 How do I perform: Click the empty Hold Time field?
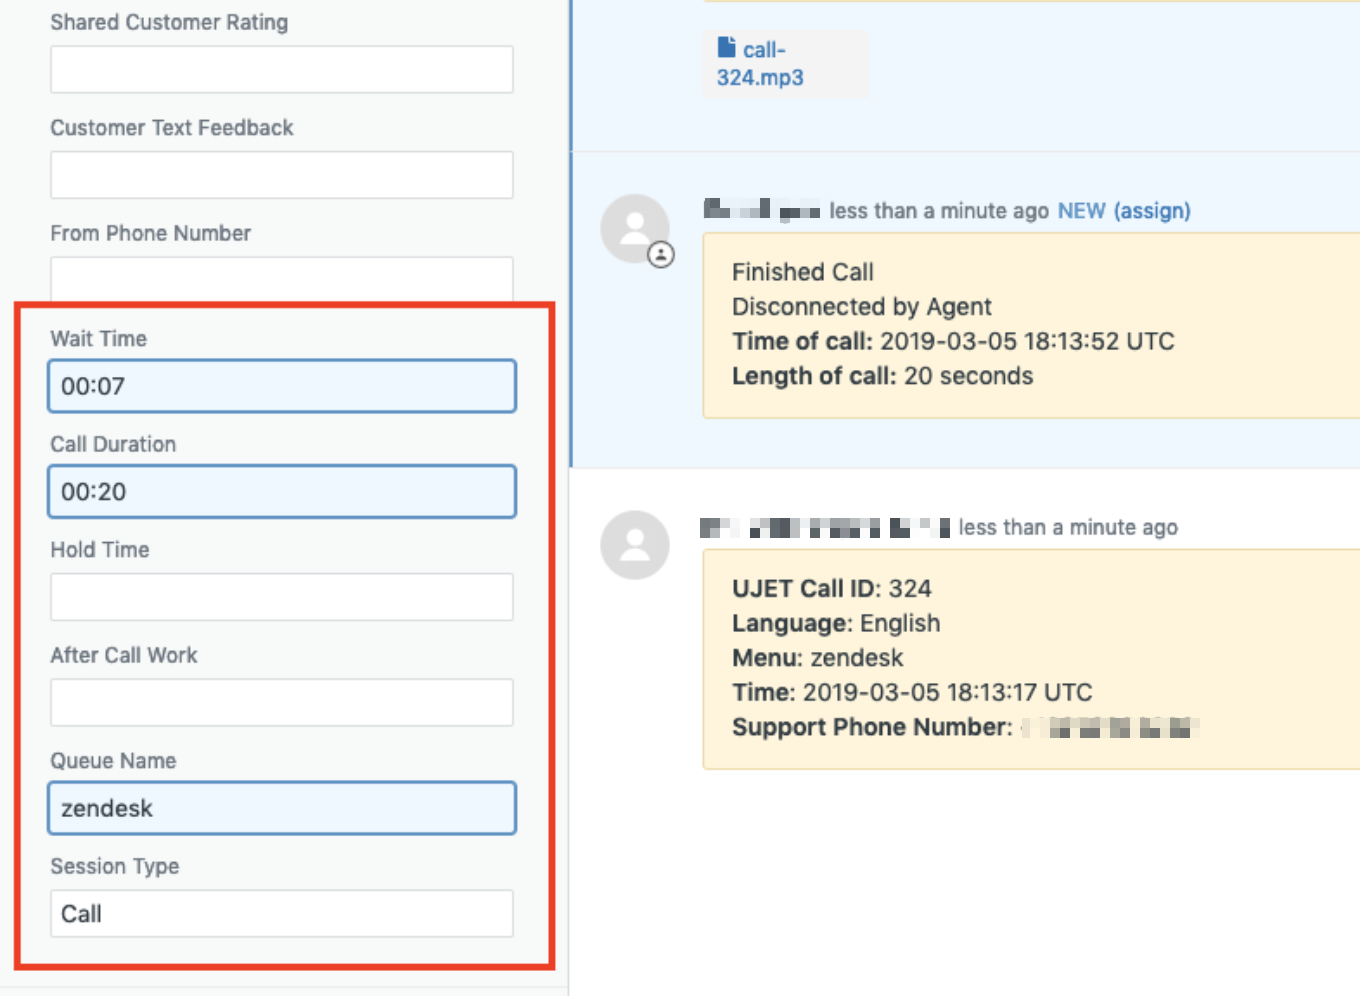click(281, 596)
